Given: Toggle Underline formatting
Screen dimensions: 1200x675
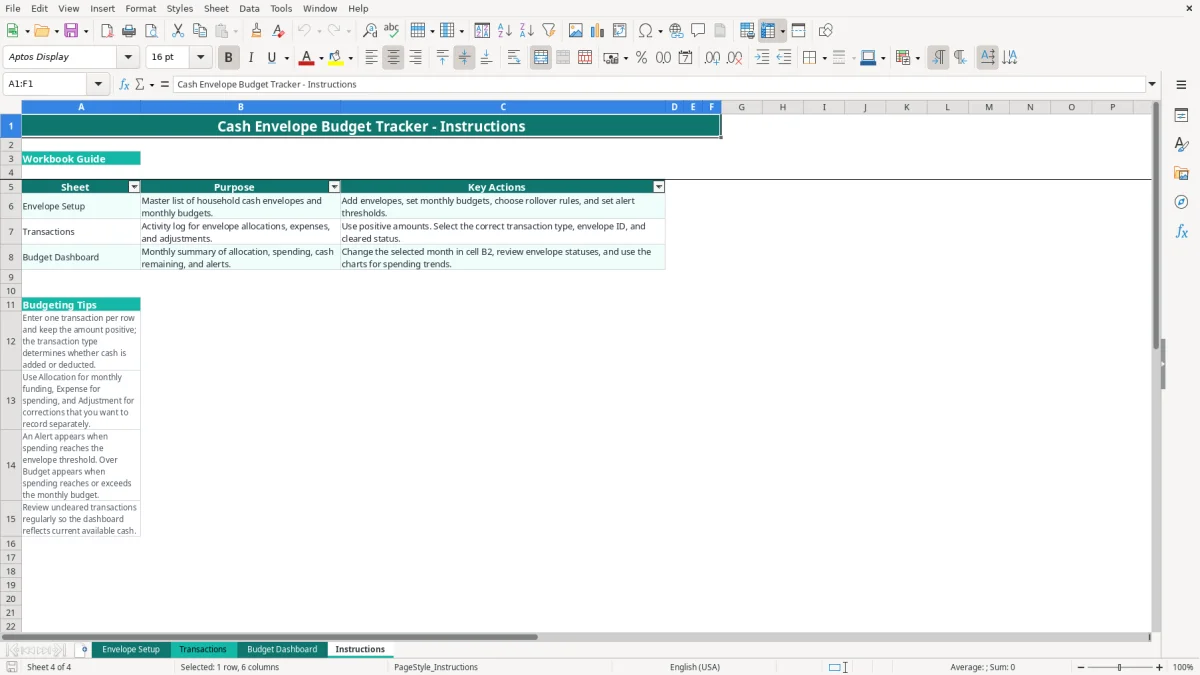Looking at the screenshot, I should (271, 58).
